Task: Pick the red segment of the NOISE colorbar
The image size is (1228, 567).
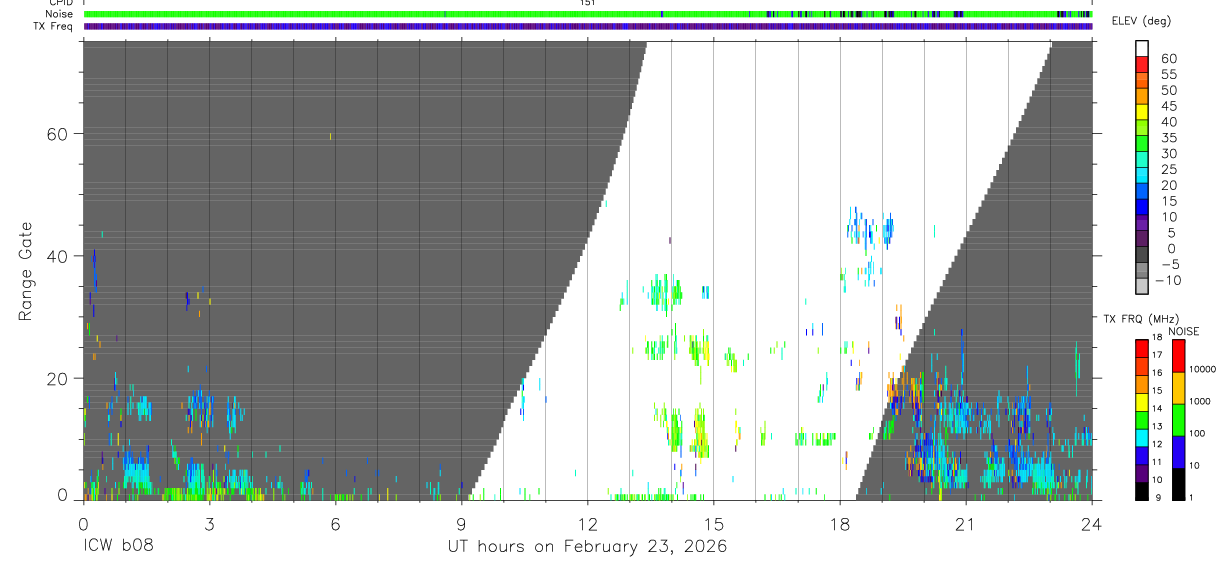Action: (x=1178, y=356)
